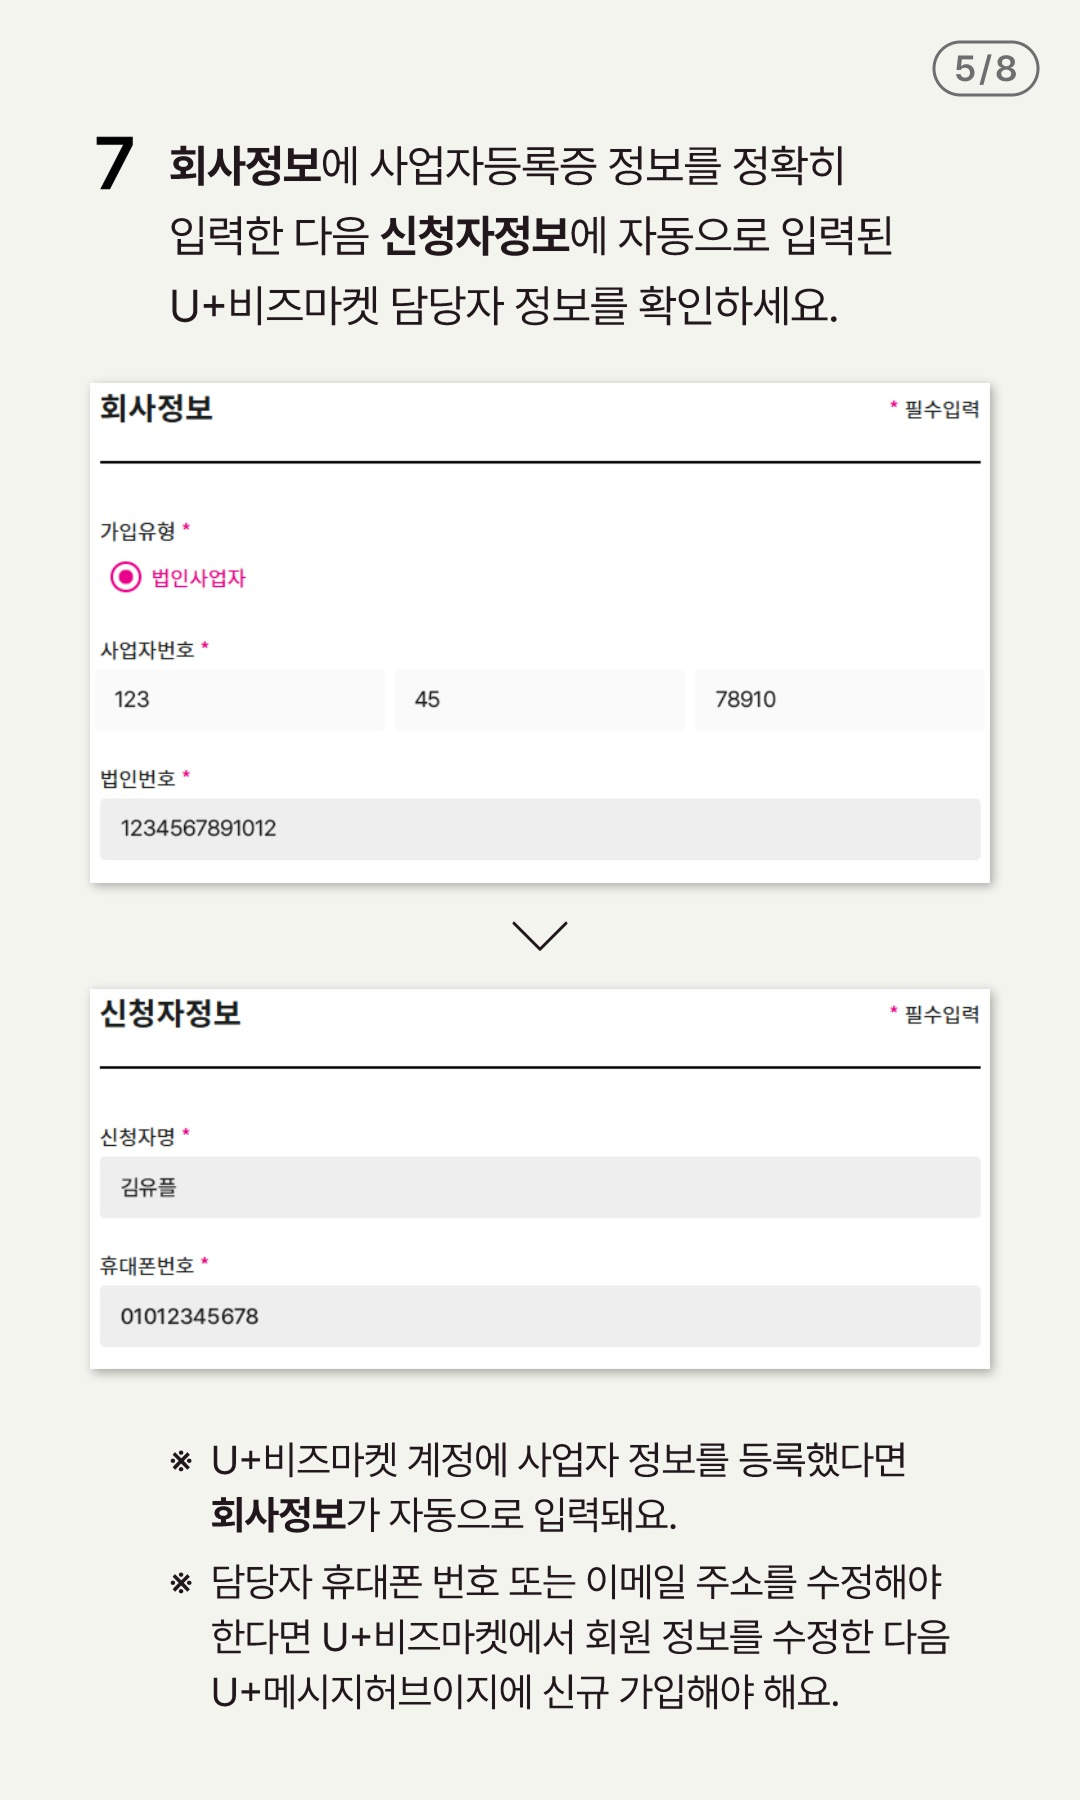Click the 가입유형 field label

pos(138,531)
